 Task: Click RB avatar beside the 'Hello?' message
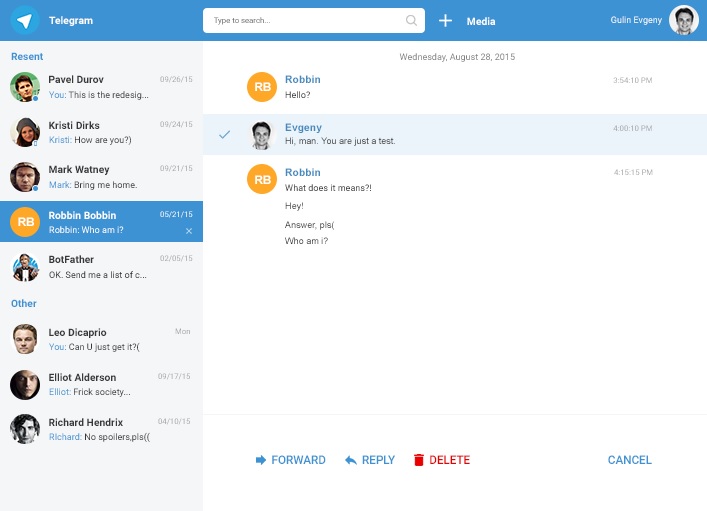point(262,87)
